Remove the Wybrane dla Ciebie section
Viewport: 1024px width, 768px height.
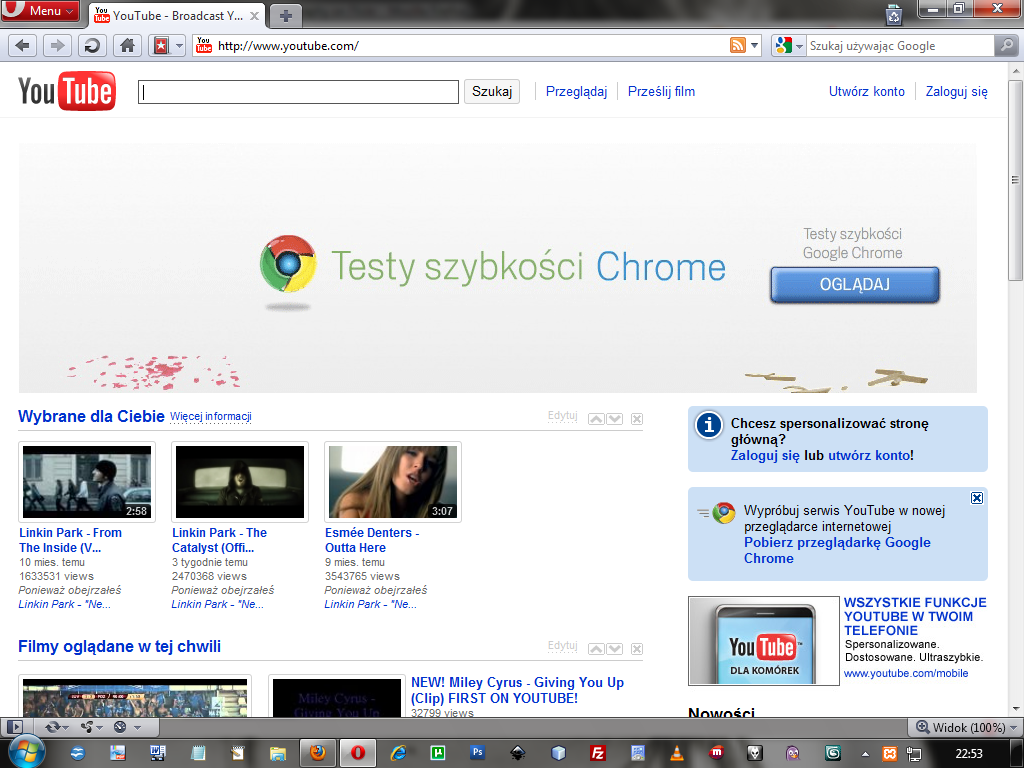[637, 419]
